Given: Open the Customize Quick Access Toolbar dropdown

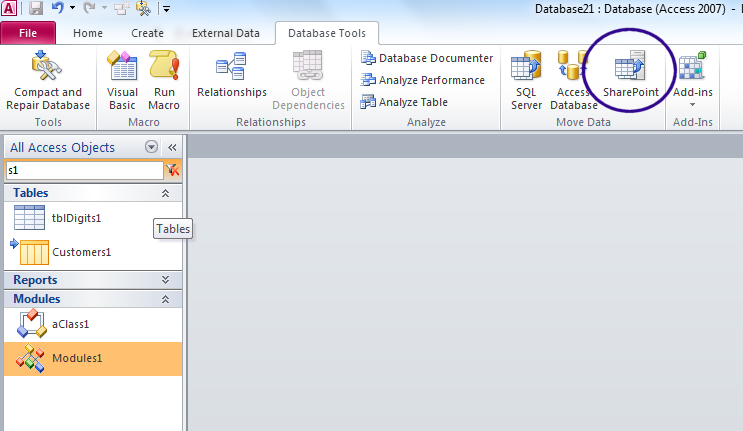Looking at the screenshot, I should pyautogui.click(x=166, y=9).
